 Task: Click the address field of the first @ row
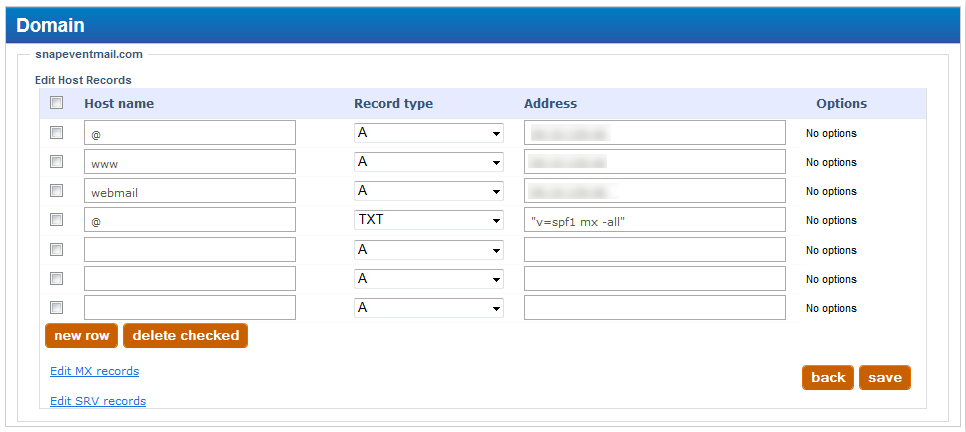point(654,133)
